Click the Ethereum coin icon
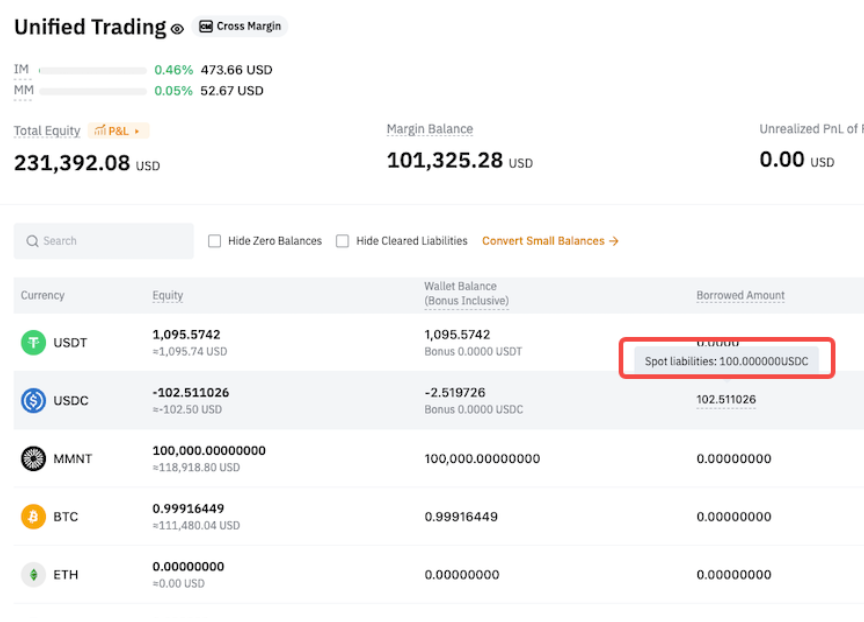Viewport: 864px width, 622px height. pyautogui.click(x=34, y=575)
